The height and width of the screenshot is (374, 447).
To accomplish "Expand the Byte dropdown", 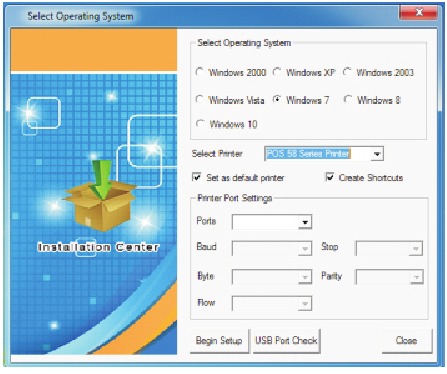I will (305, 277).
